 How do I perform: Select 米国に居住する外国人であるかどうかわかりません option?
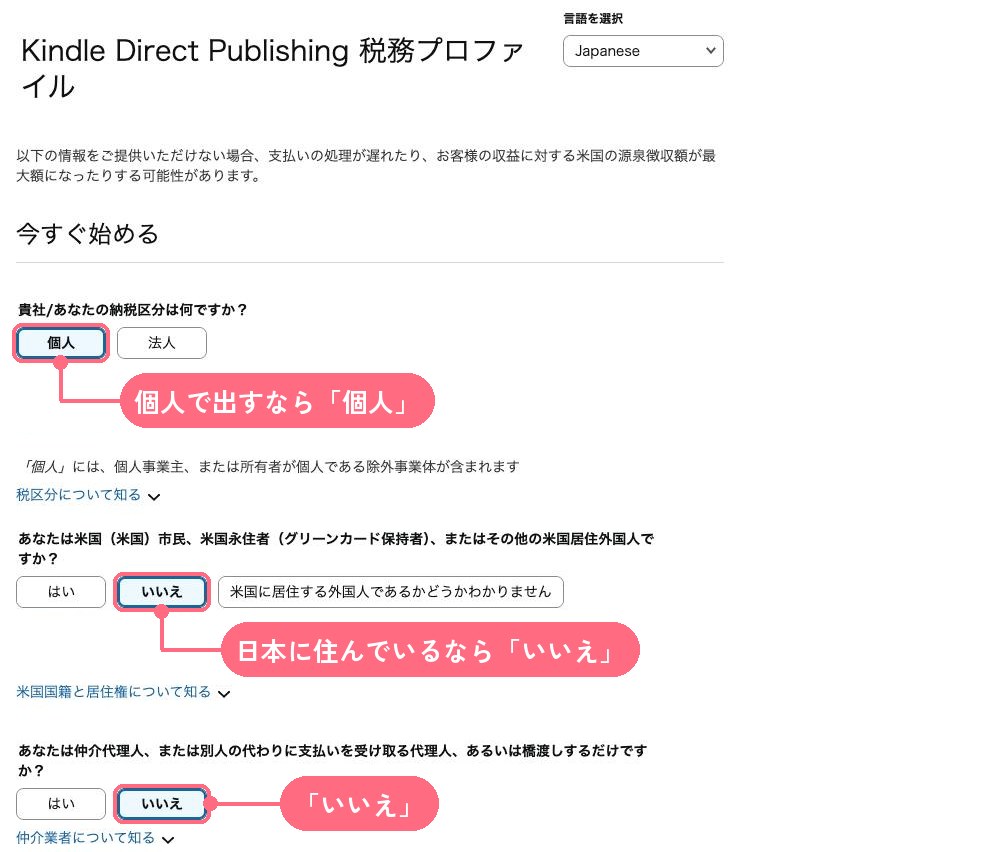390,592
